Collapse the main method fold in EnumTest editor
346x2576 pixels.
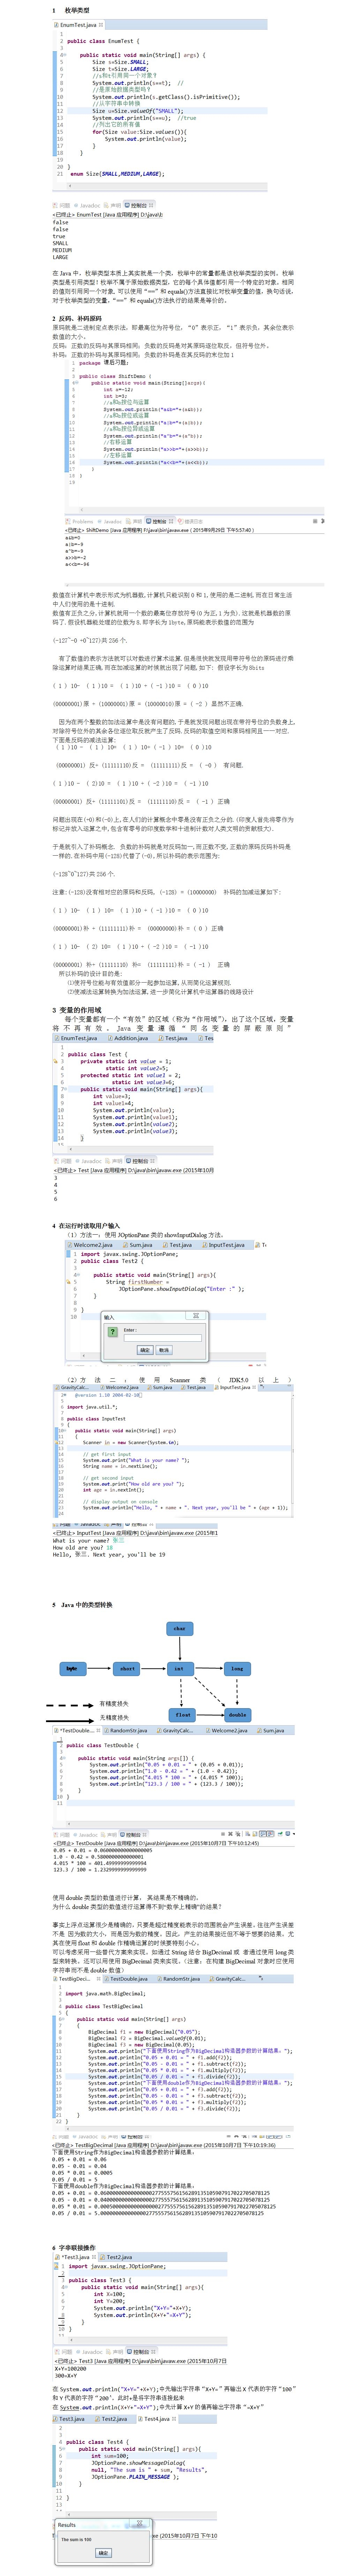click(66, 55)
